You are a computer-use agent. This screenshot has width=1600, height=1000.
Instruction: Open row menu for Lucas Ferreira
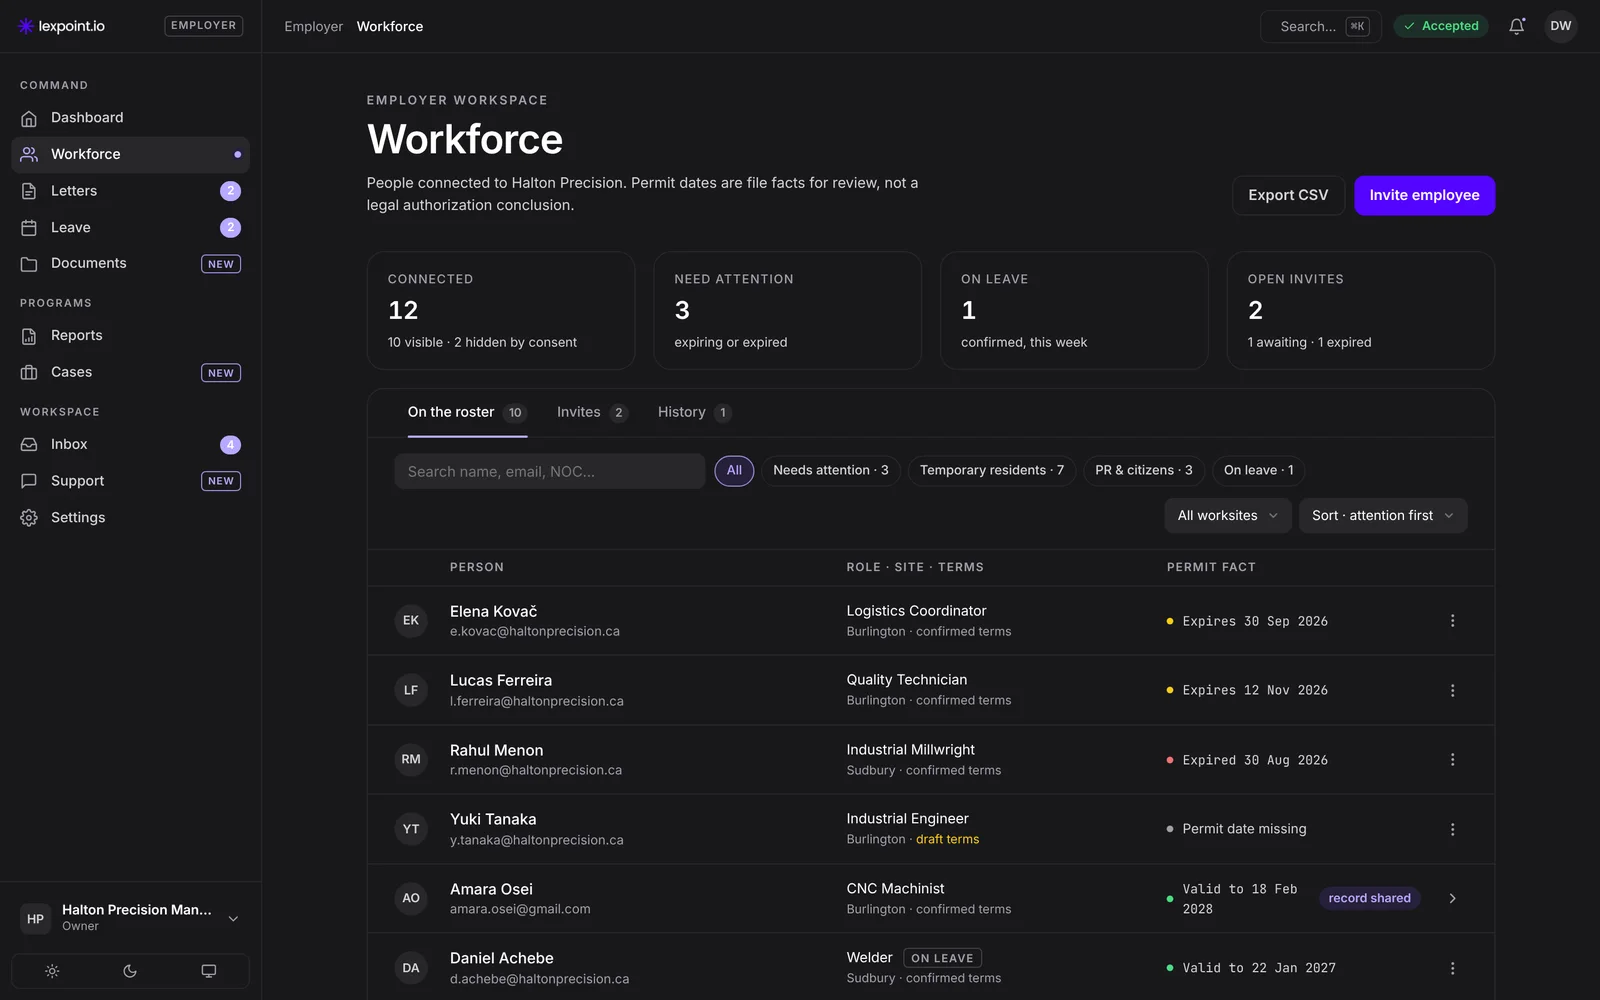tap(1452, 691)
